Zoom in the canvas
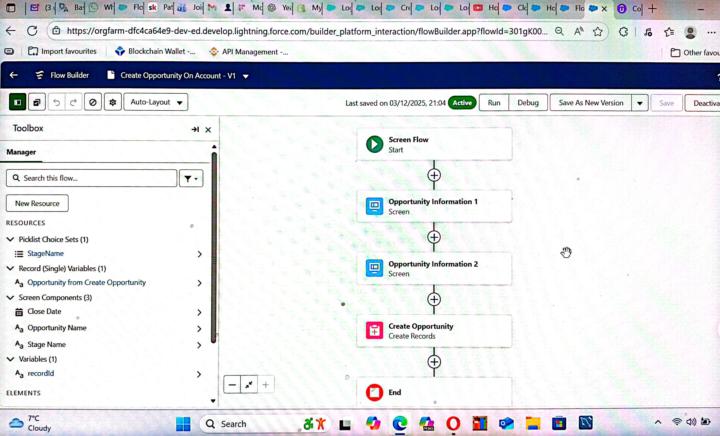720x436 pixels. 265,385
